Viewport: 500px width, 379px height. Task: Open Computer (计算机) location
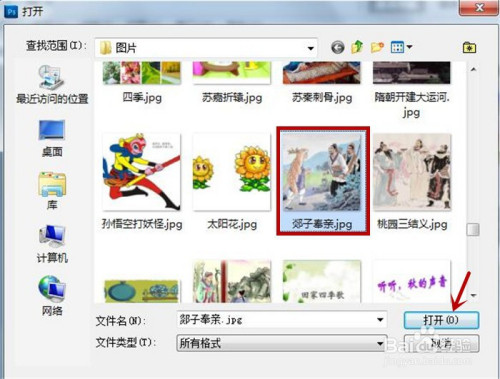pyautogui.click(x=52, y=244)
